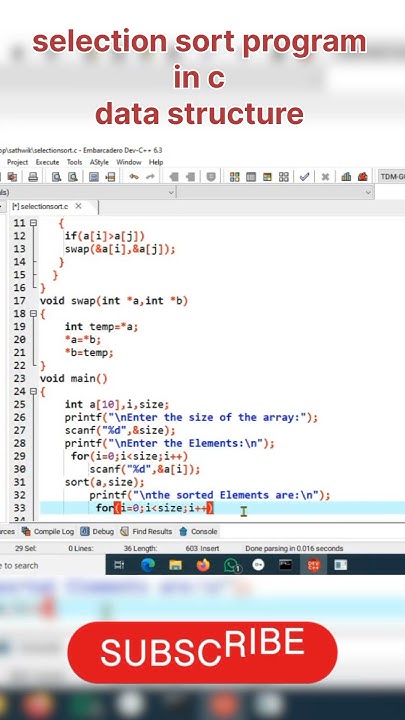Image resolution: width=405 pixels, height=720 pixels.
Task: Click line number 33 in the gutter
Action: [x=19, y=508]
